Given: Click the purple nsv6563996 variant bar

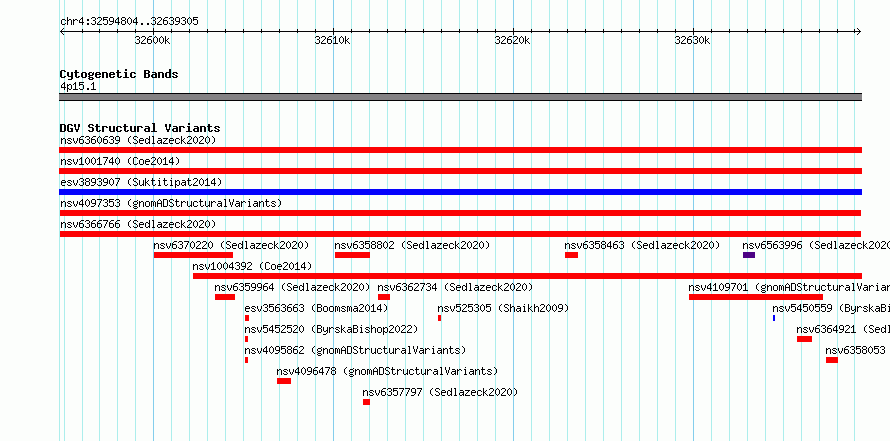Looking at the screenshot, I should coord(749,255).
